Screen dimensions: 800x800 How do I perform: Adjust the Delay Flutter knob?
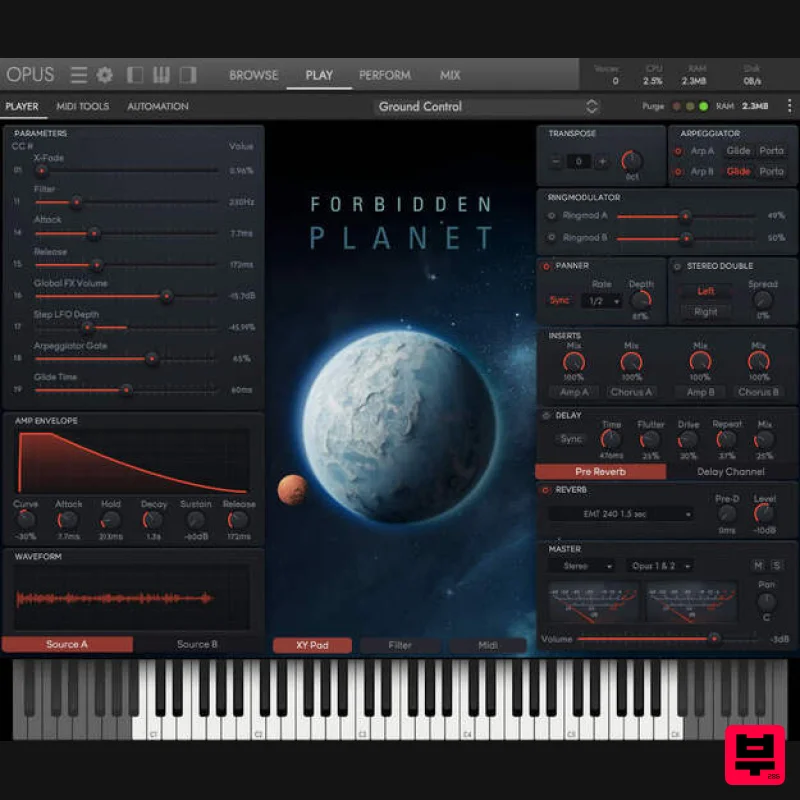(x=650, y=439)
